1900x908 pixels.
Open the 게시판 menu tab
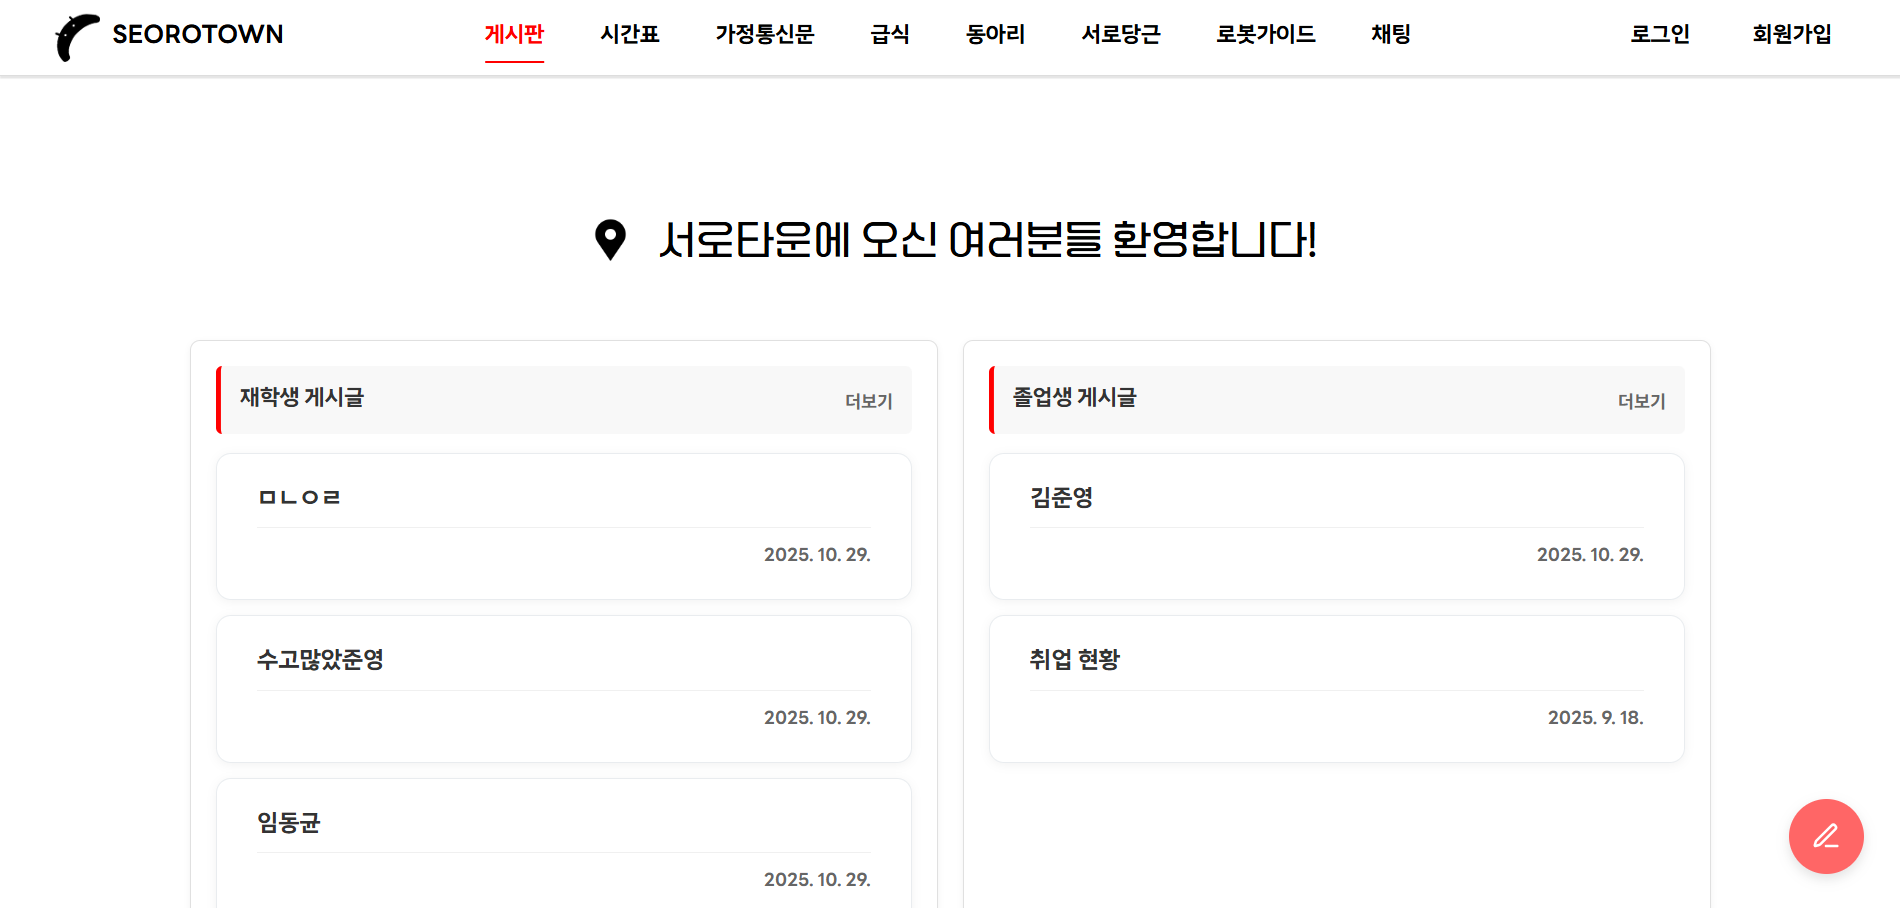click(514, 35)
